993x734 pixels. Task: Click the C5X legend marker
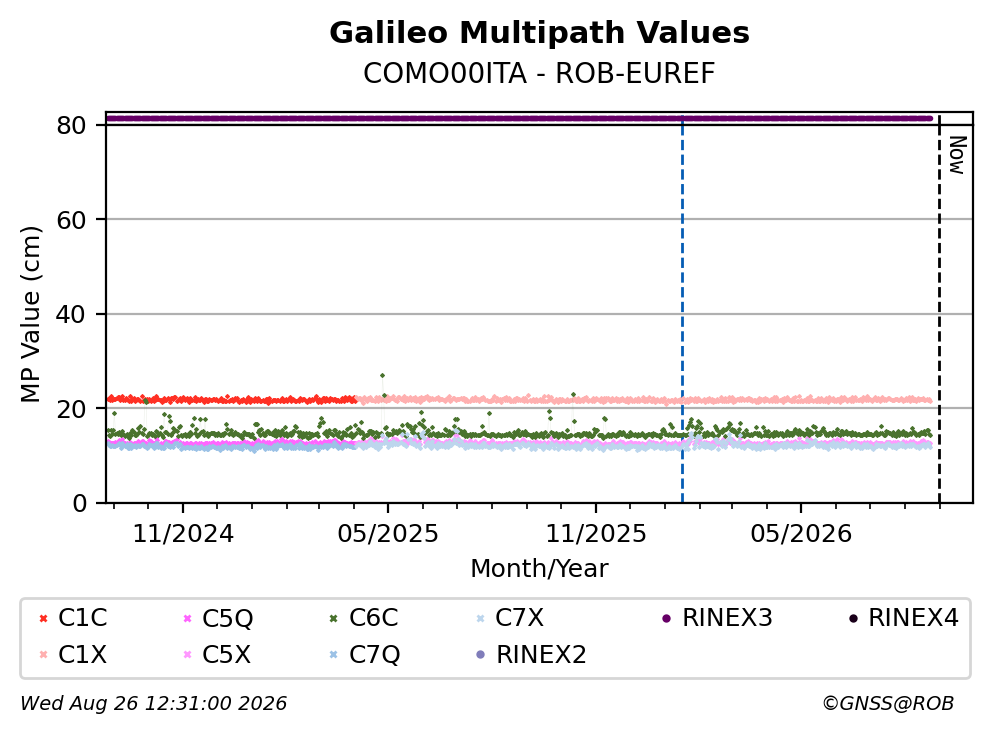point(187,654)
